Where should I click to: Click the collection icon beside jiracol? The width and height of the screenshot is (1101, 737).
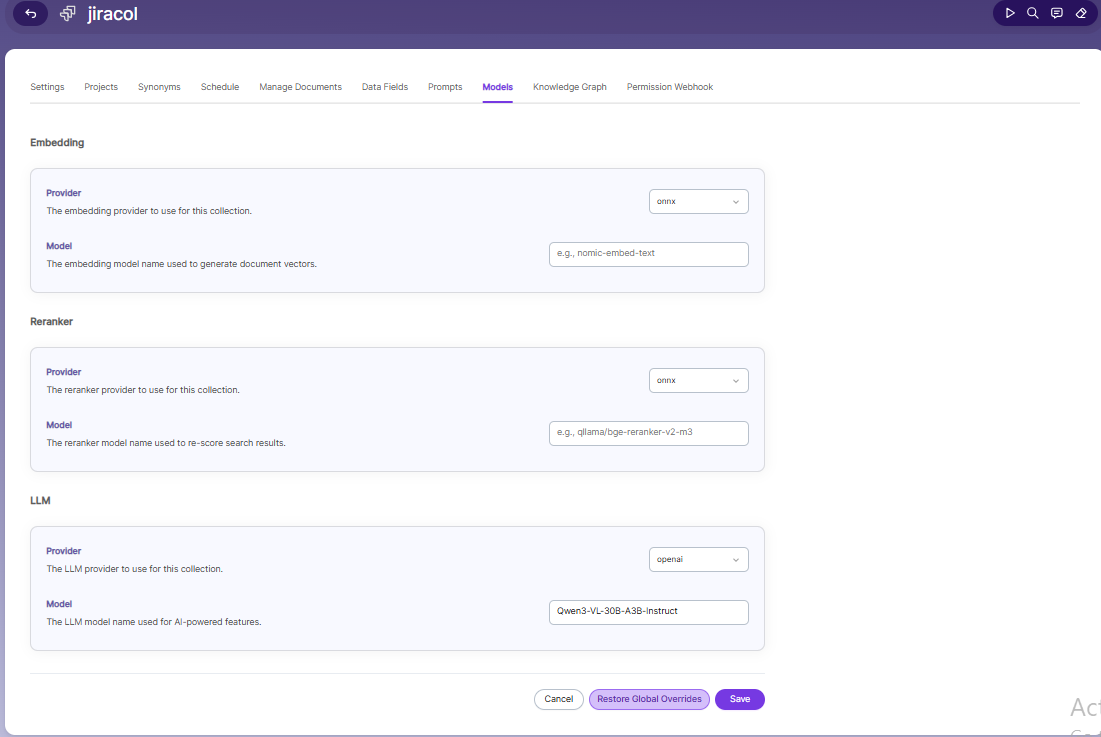[67, 13]
